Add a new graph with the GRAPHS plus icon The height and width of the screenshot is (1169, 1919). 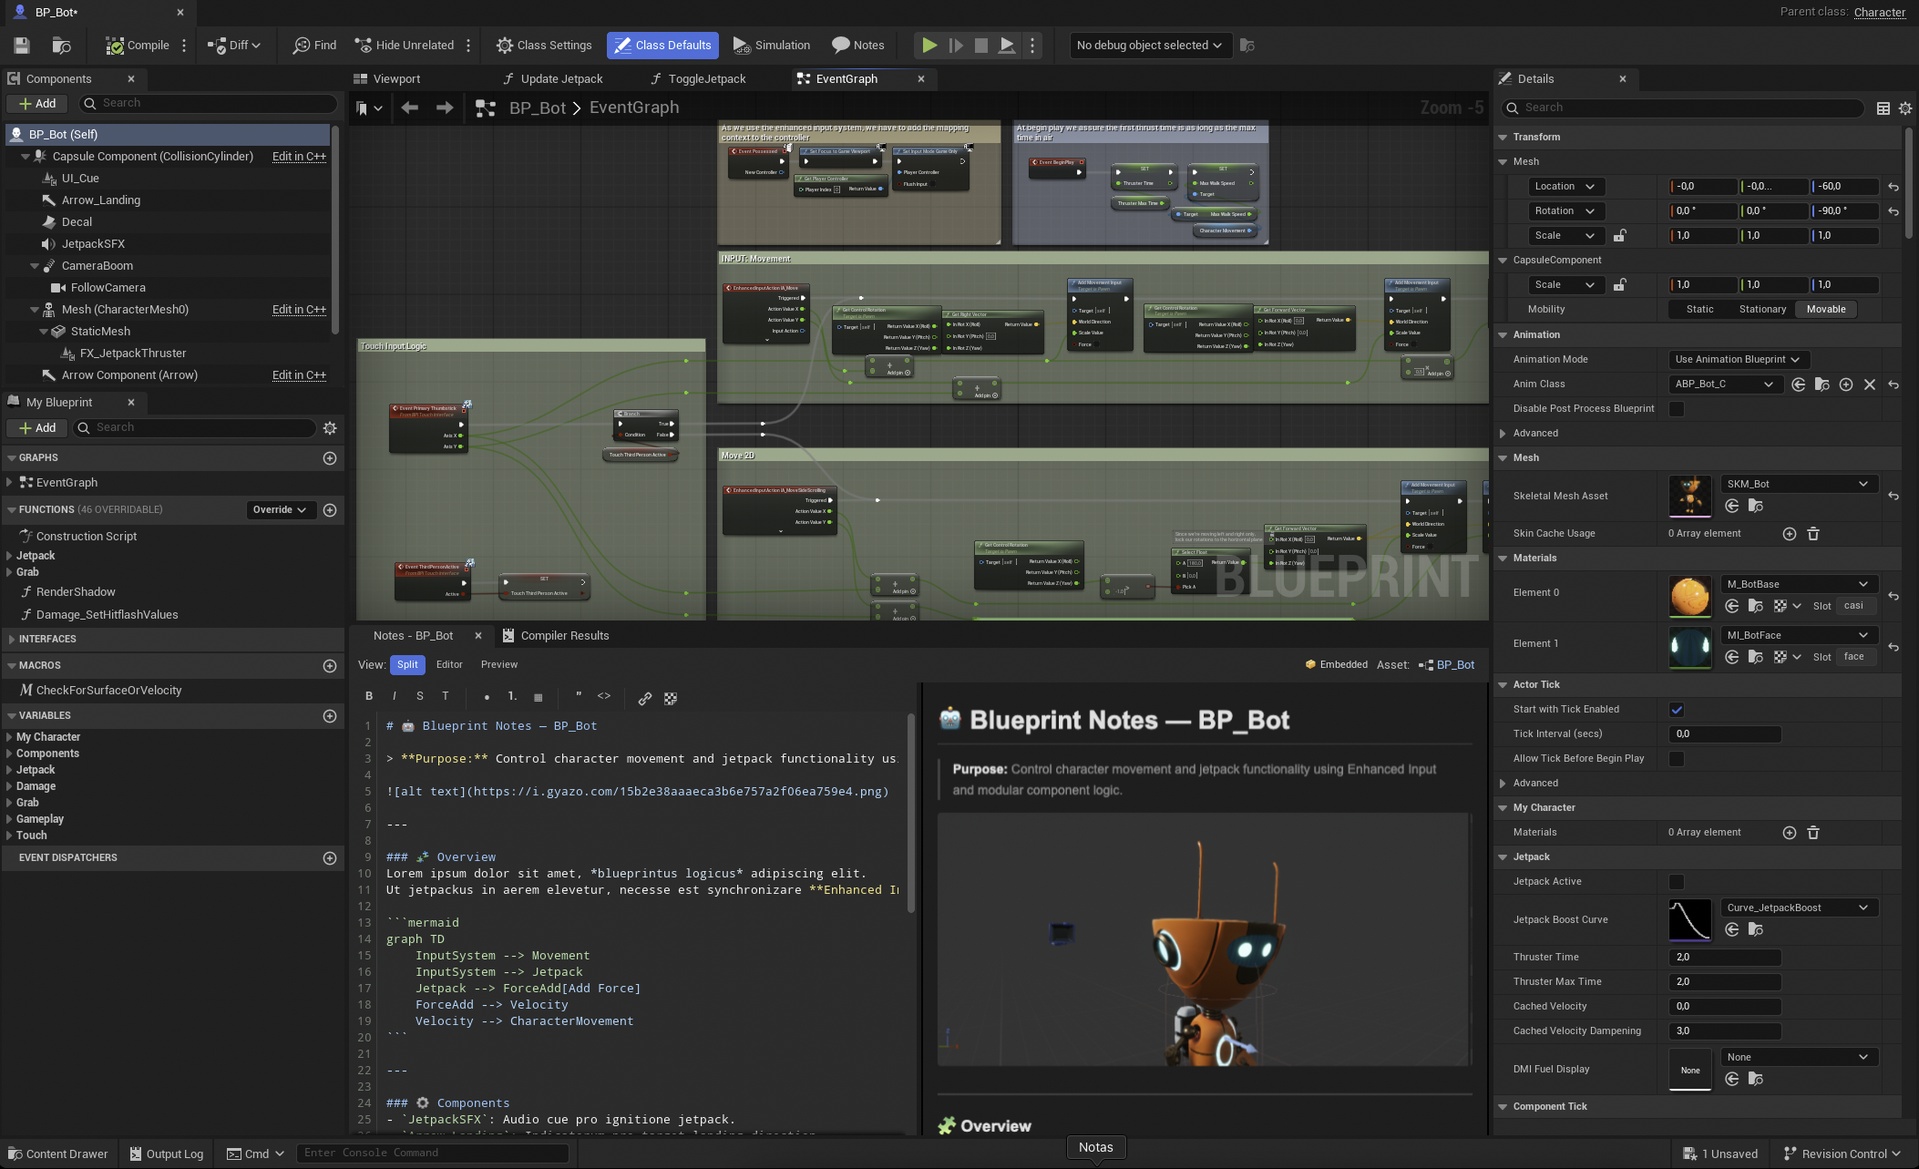click(330, 458)
